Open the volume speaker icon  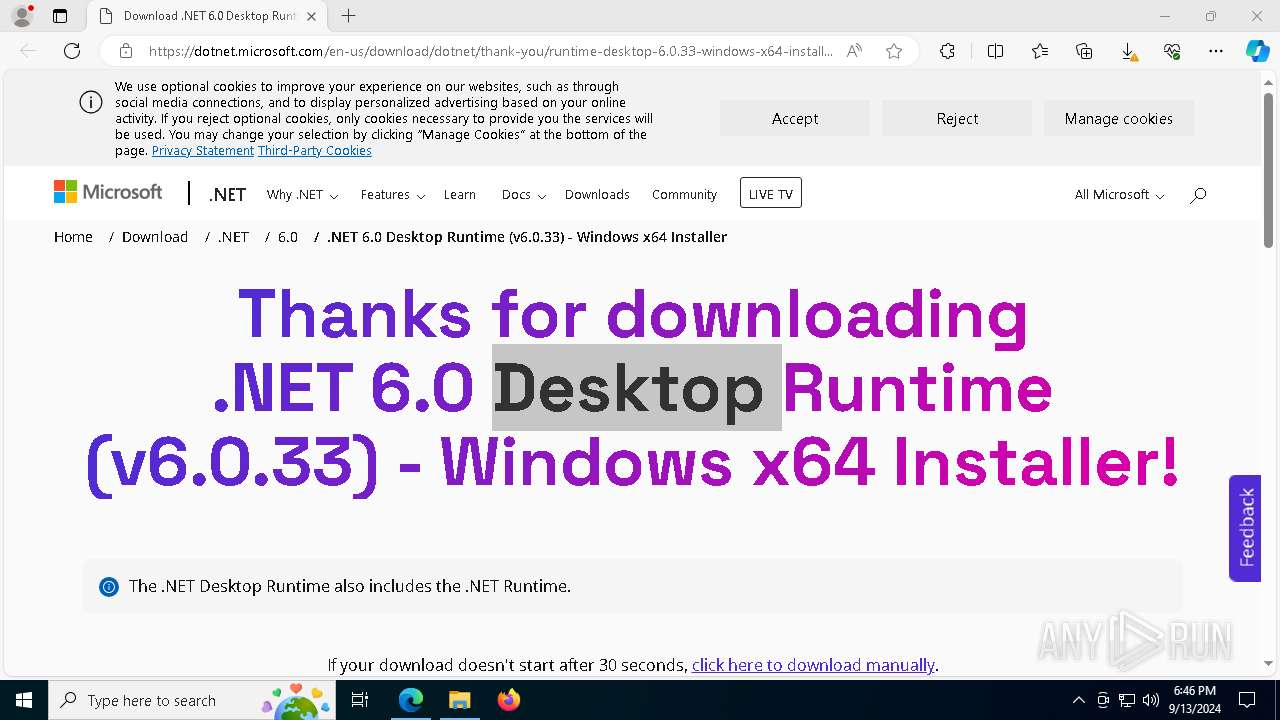point(1151,700)
